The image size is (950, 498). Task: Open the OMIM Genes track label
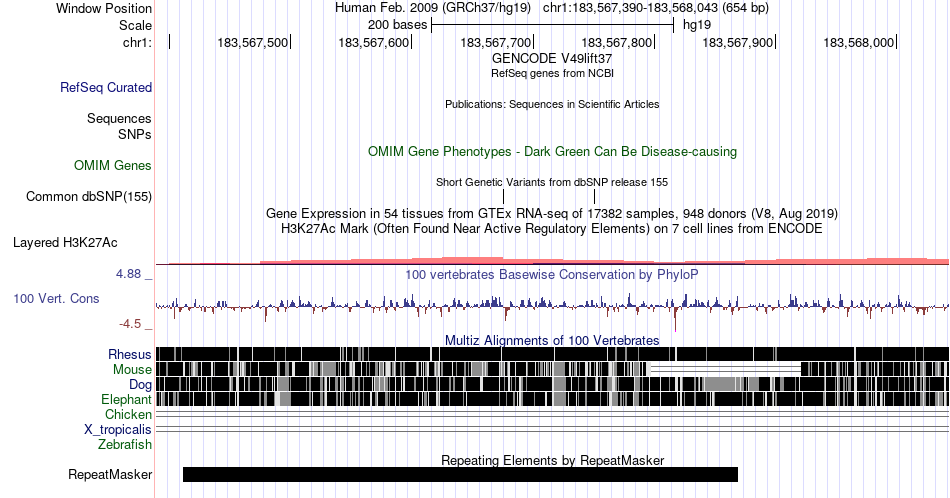(112, 165)
